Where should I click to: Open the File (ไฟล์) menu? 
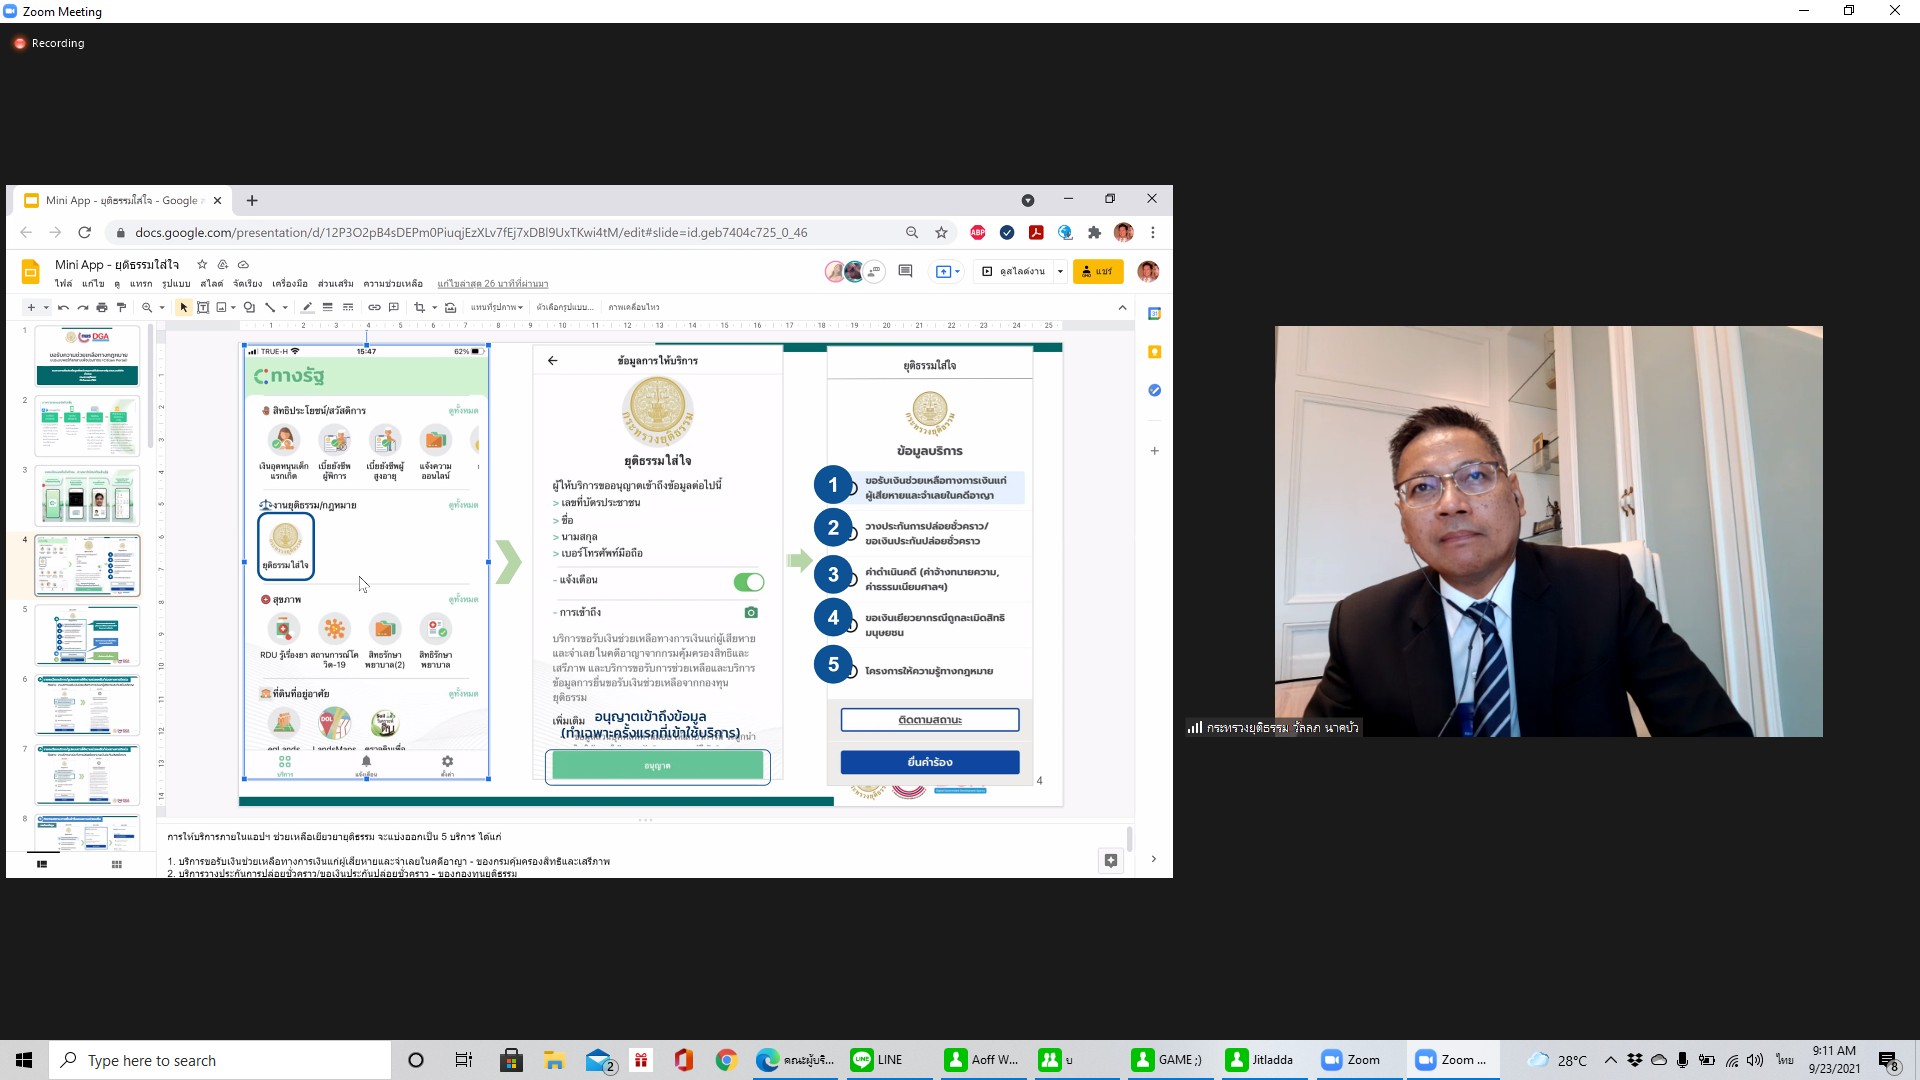[x=63, y=284]
